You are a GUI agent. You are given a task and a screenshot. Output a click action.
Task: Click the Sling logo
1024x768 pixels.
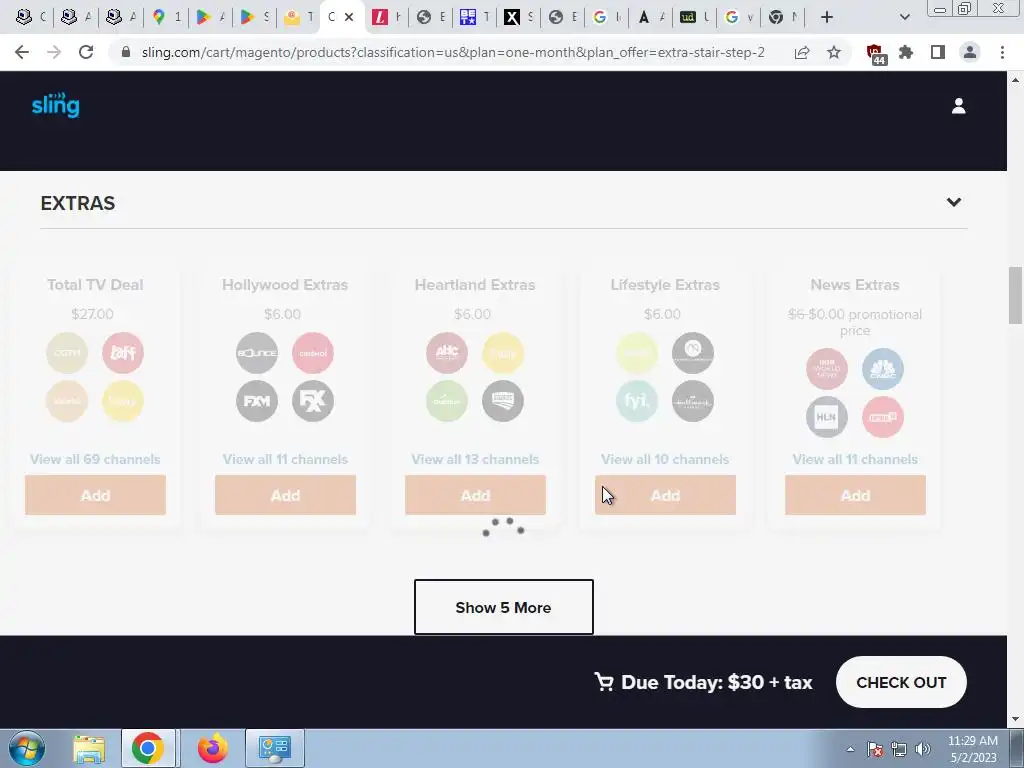pyautogui.click(x=56, y=105)
